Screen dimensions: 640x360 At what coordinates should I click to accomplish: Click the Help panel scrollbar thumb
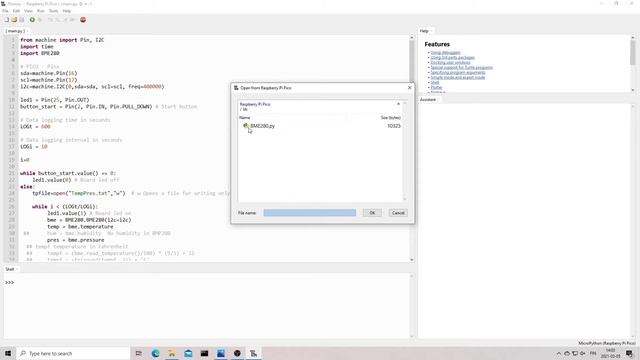(x=633, y=52)
